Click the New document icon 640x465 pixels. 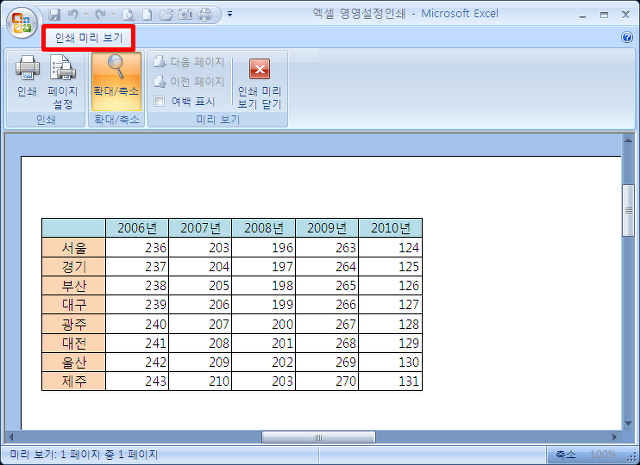147,15
